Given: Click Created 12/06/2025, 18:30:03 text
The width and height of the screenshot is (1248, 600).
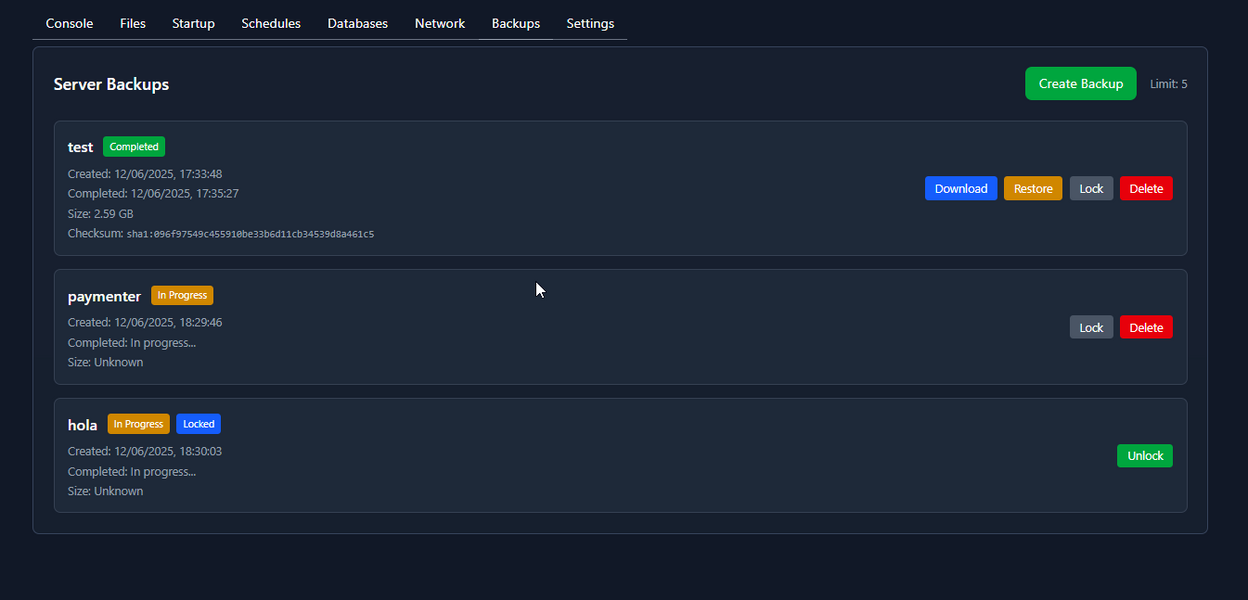Looking at the screenshot, I should [145, 451].
